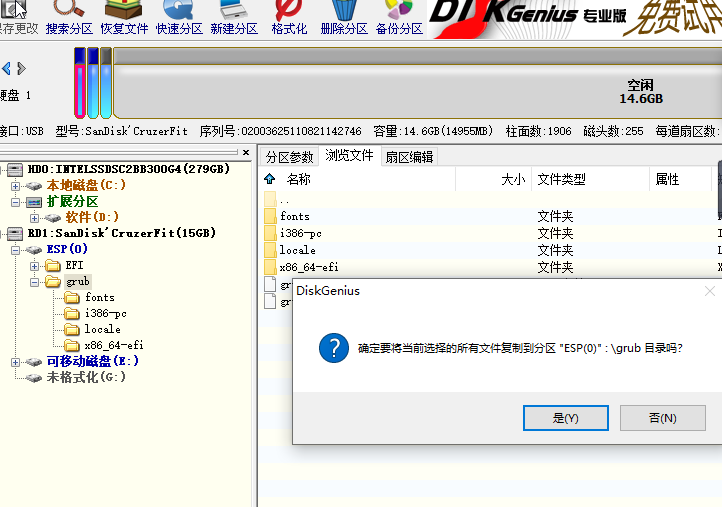Sort by the 大小 column header

[513, 179]
